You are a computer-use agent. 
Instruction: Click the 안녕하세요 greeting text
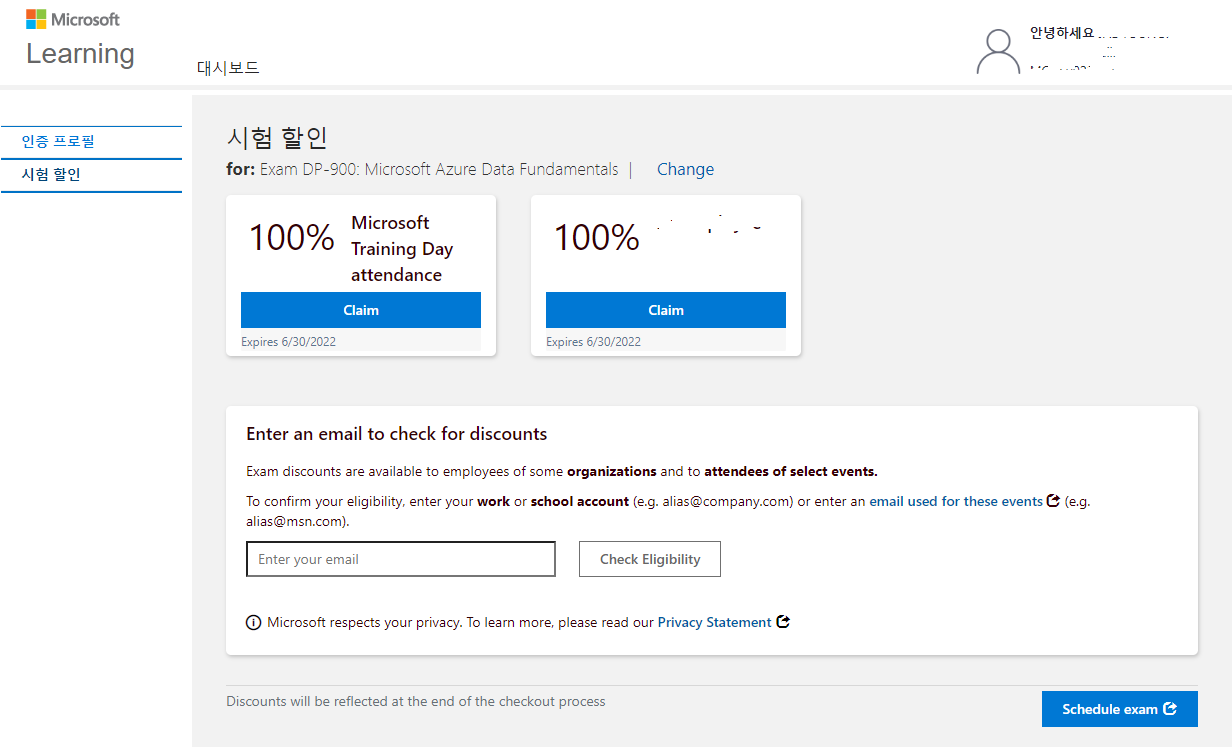1062,33
